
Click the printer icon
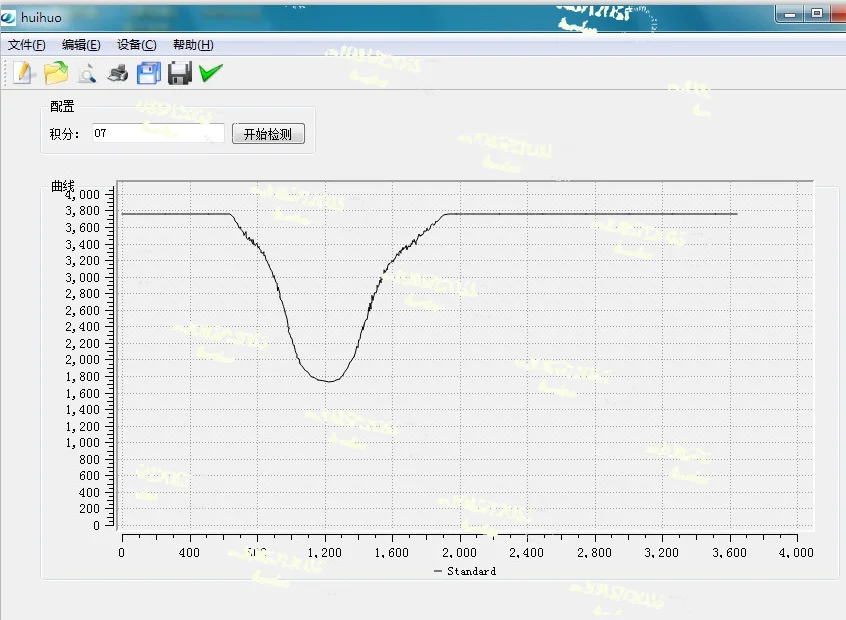pos(118,73)
